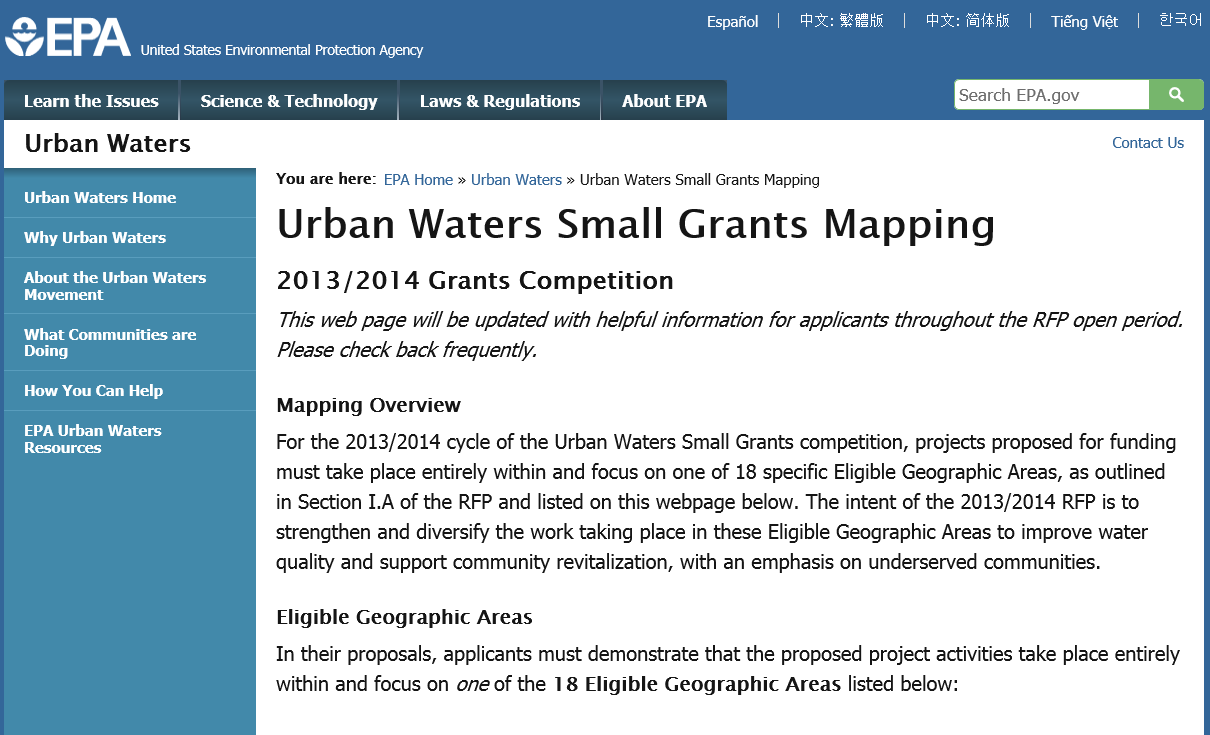Open the Learn the Issues menu
Screen dimensions: 1210x735
(91, 101)
